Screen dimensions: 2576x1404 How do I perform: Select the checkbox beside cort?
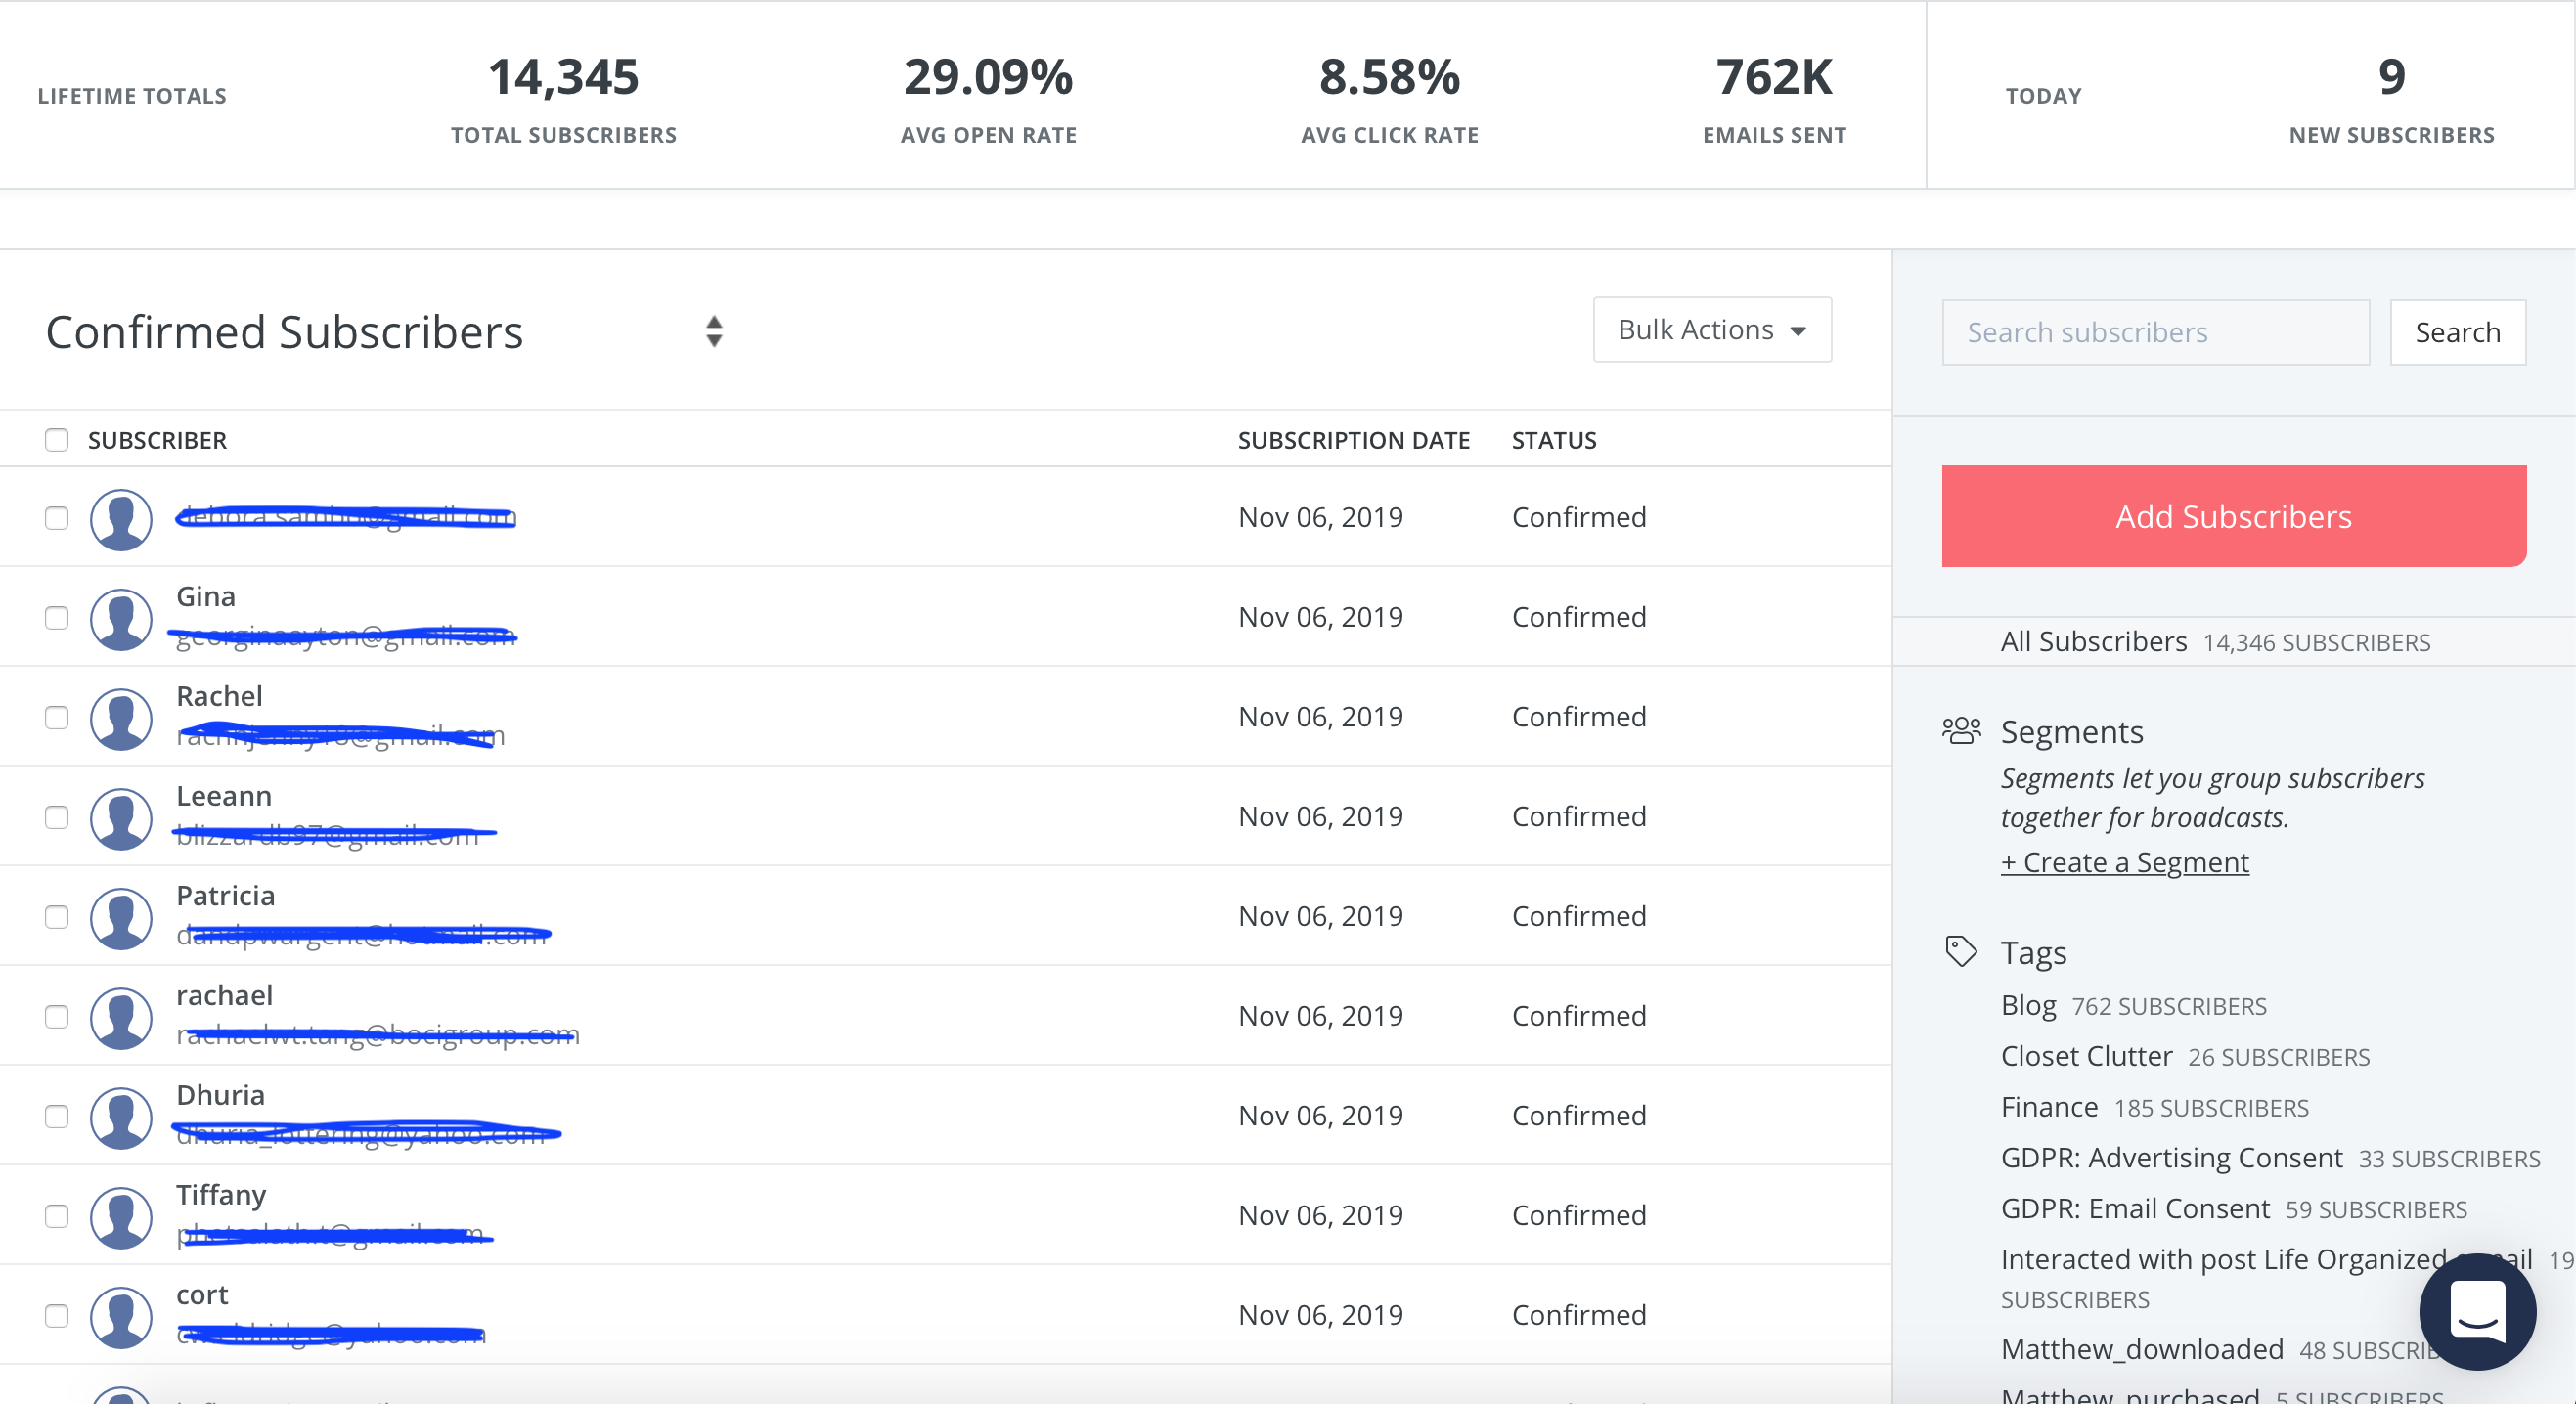57,1316
